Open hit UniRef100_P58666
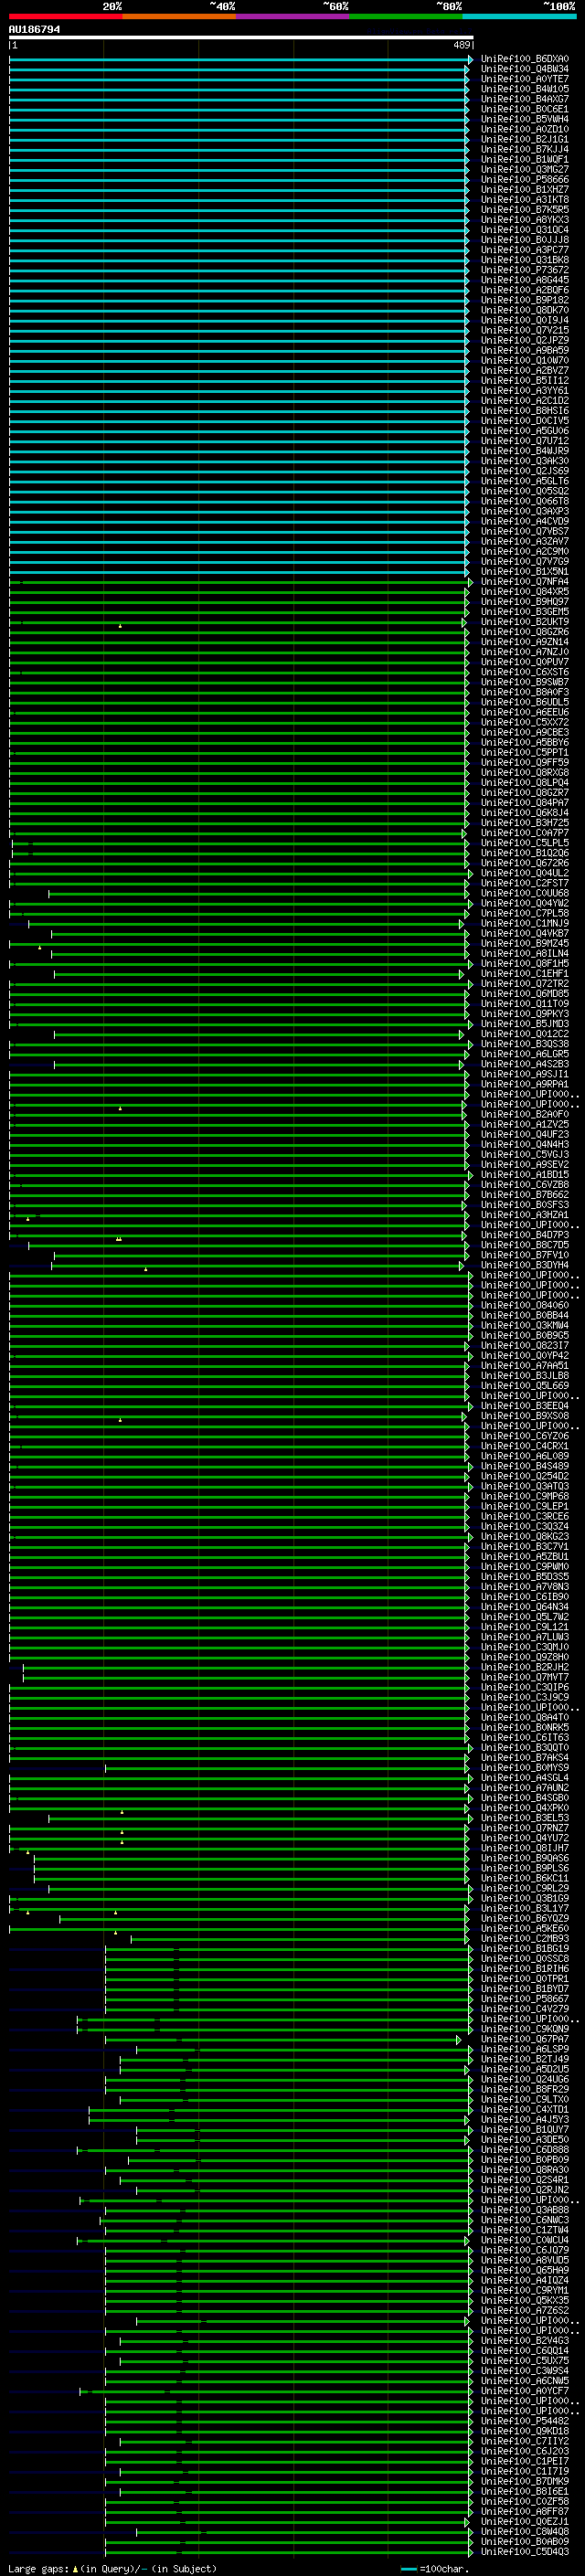 point(525,180)
